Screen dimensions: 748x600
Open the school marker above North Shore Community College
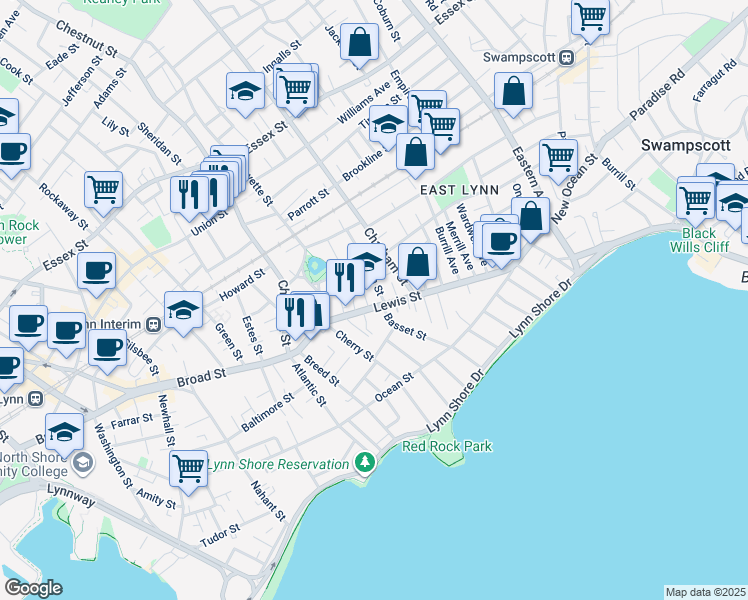coord(65,431)
